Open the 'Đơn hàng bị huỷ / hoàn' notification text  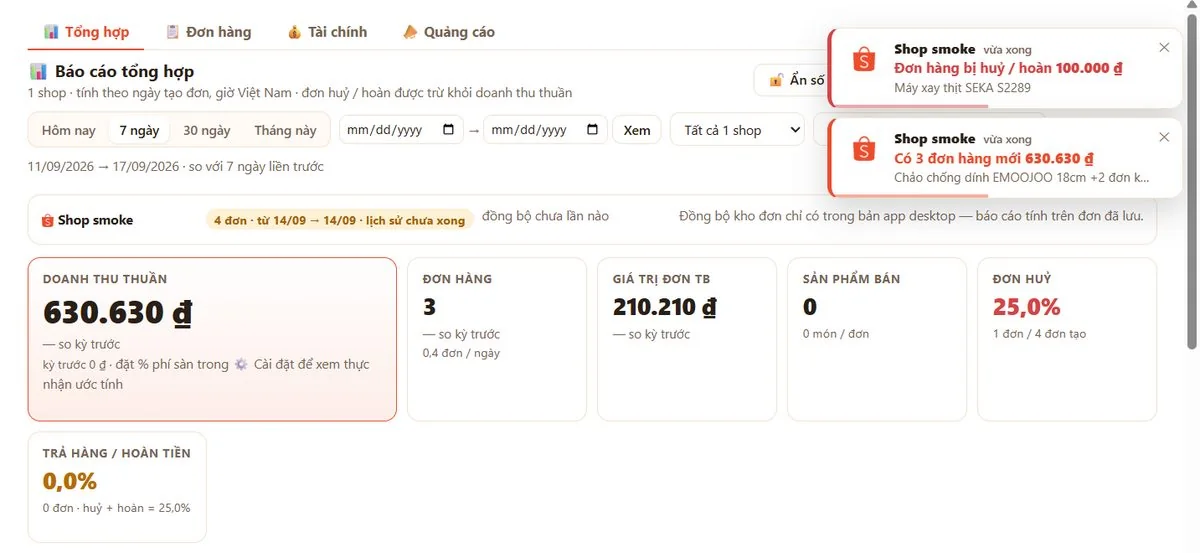click(x=1008, y=68)
